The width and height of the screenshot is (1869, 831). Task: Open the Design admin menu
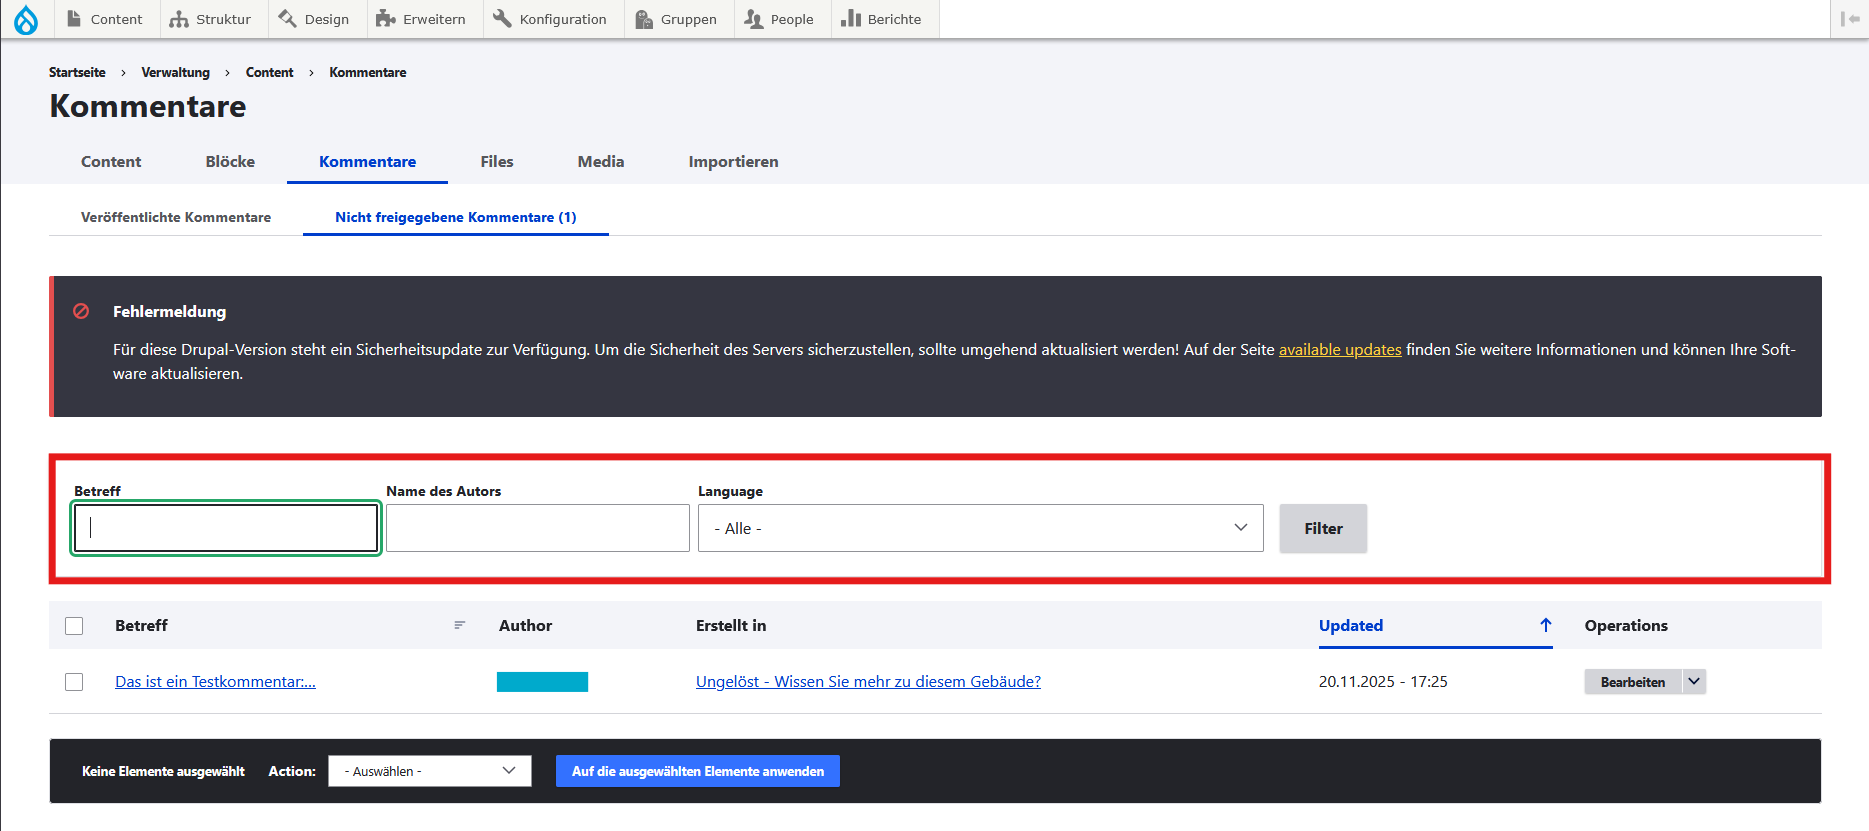(x=313, y=19)
